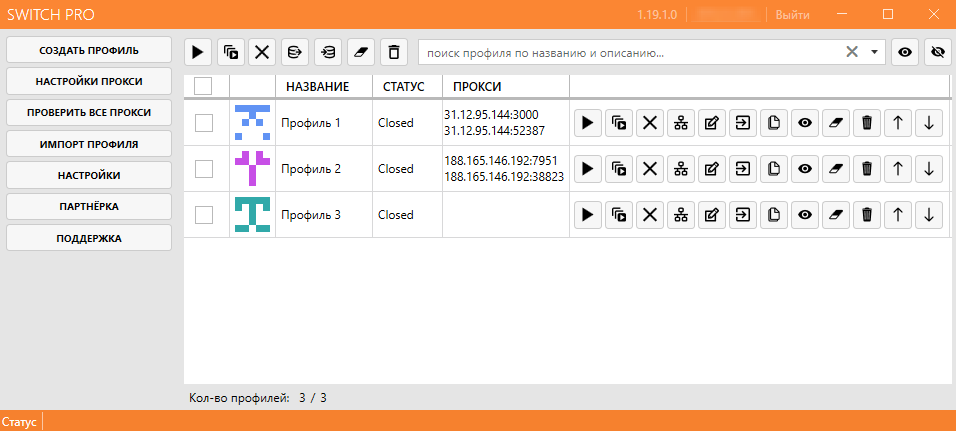Screen dimensions: 956x431
Task: Delete Профиль 2 with trash icon
Action: tap(867, 169)
